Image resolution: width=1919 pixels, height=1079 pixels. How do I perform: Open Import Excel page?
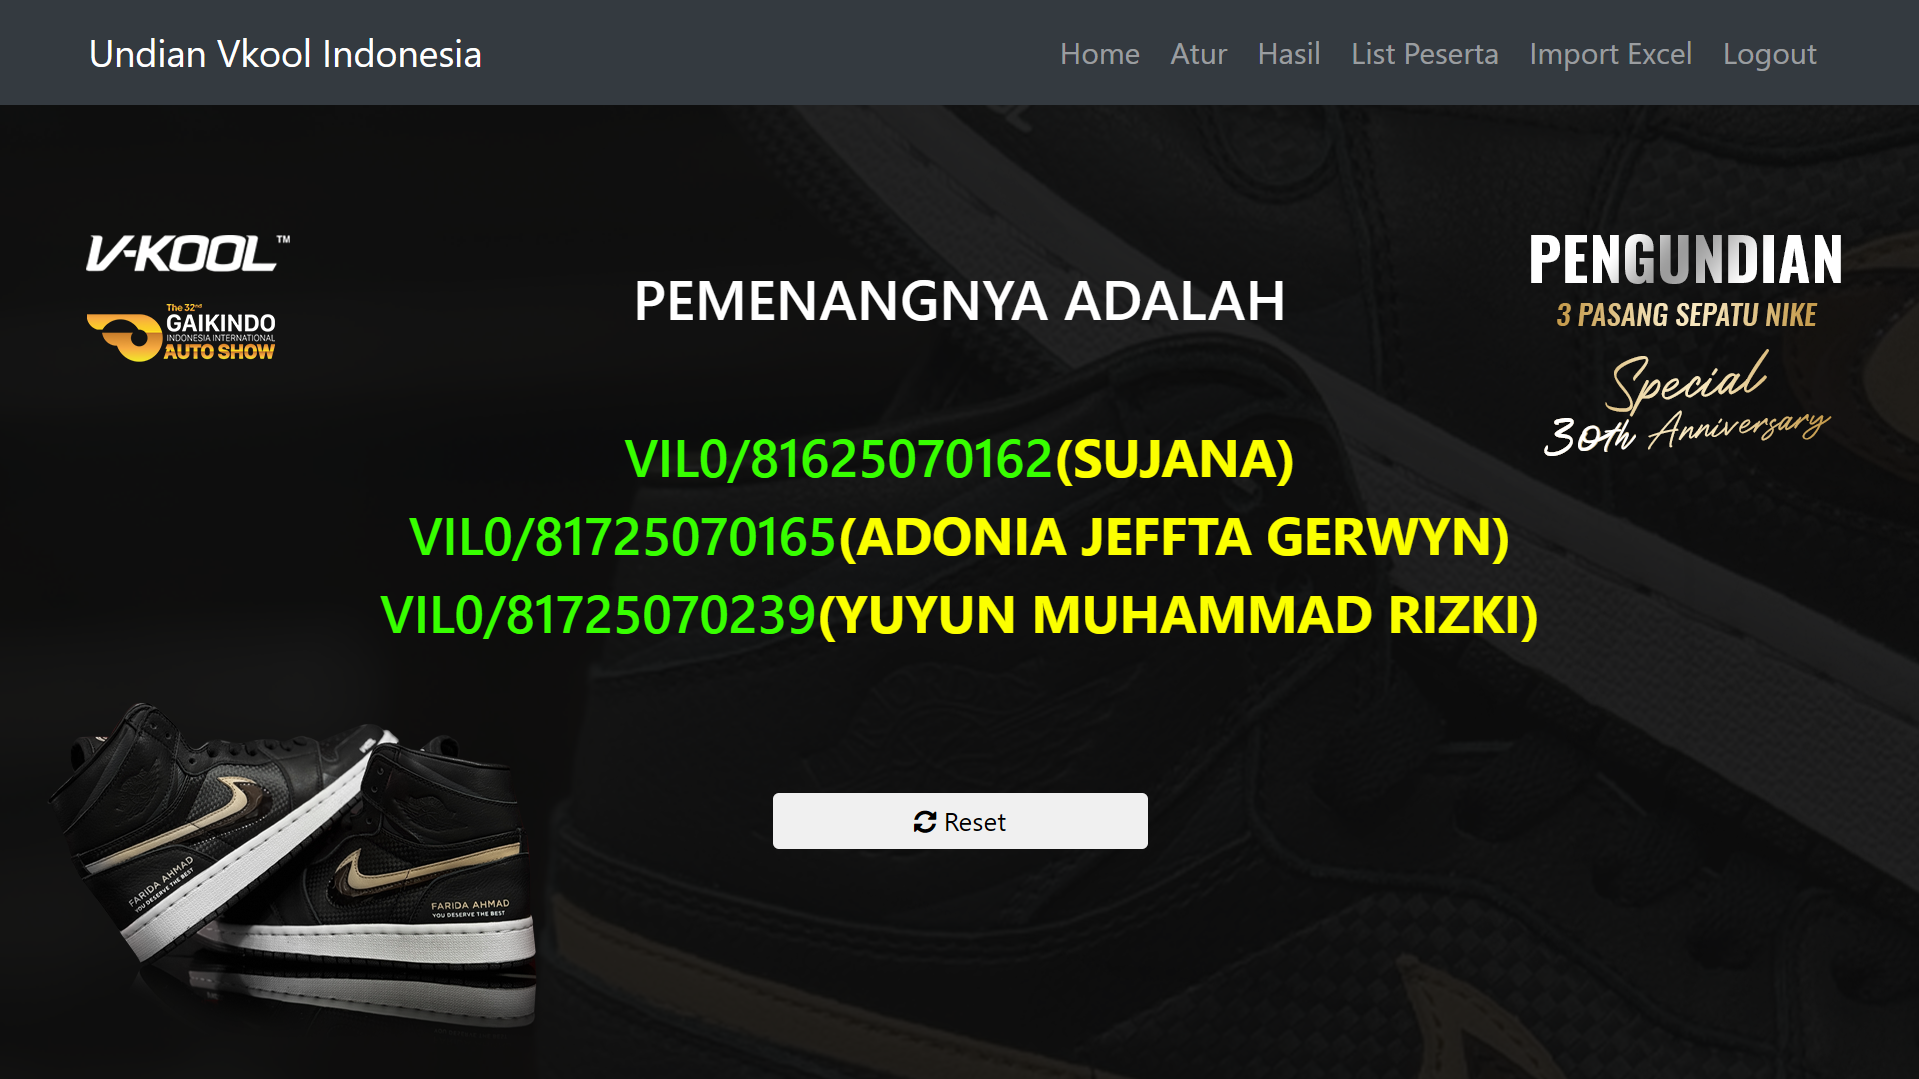1610,54
